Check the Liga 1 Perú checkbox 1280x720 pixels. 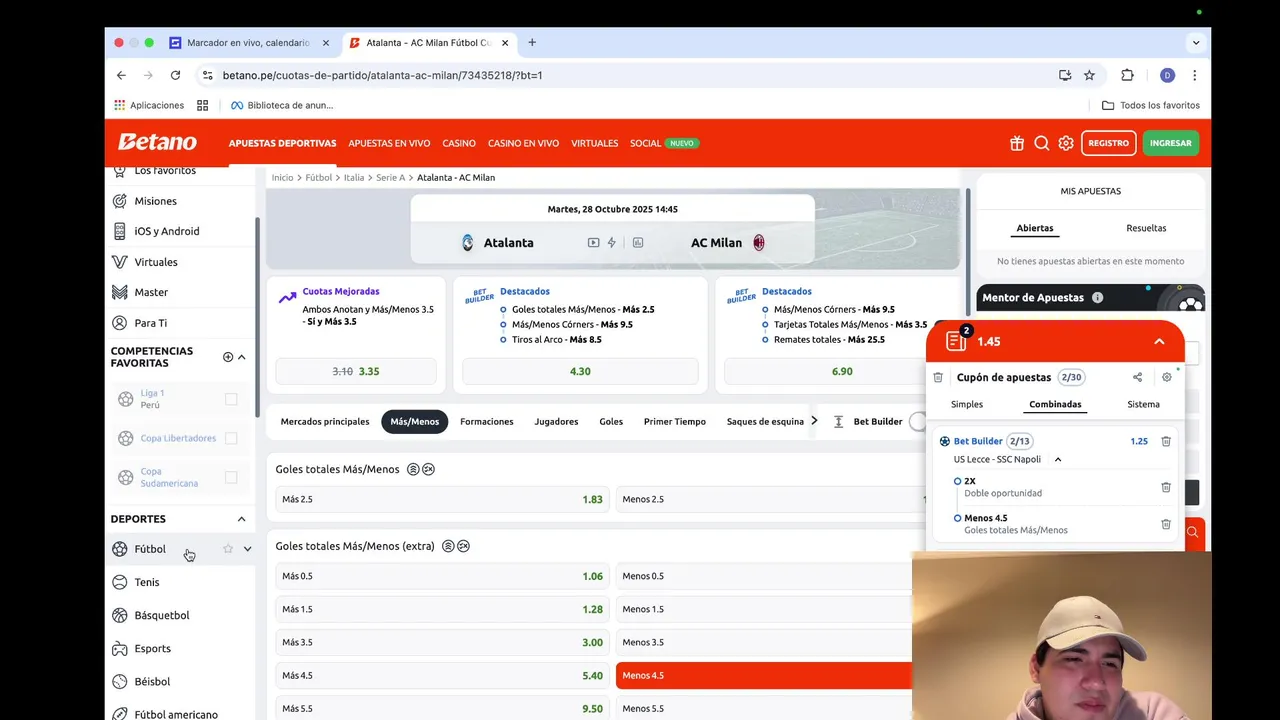(231, 399)
